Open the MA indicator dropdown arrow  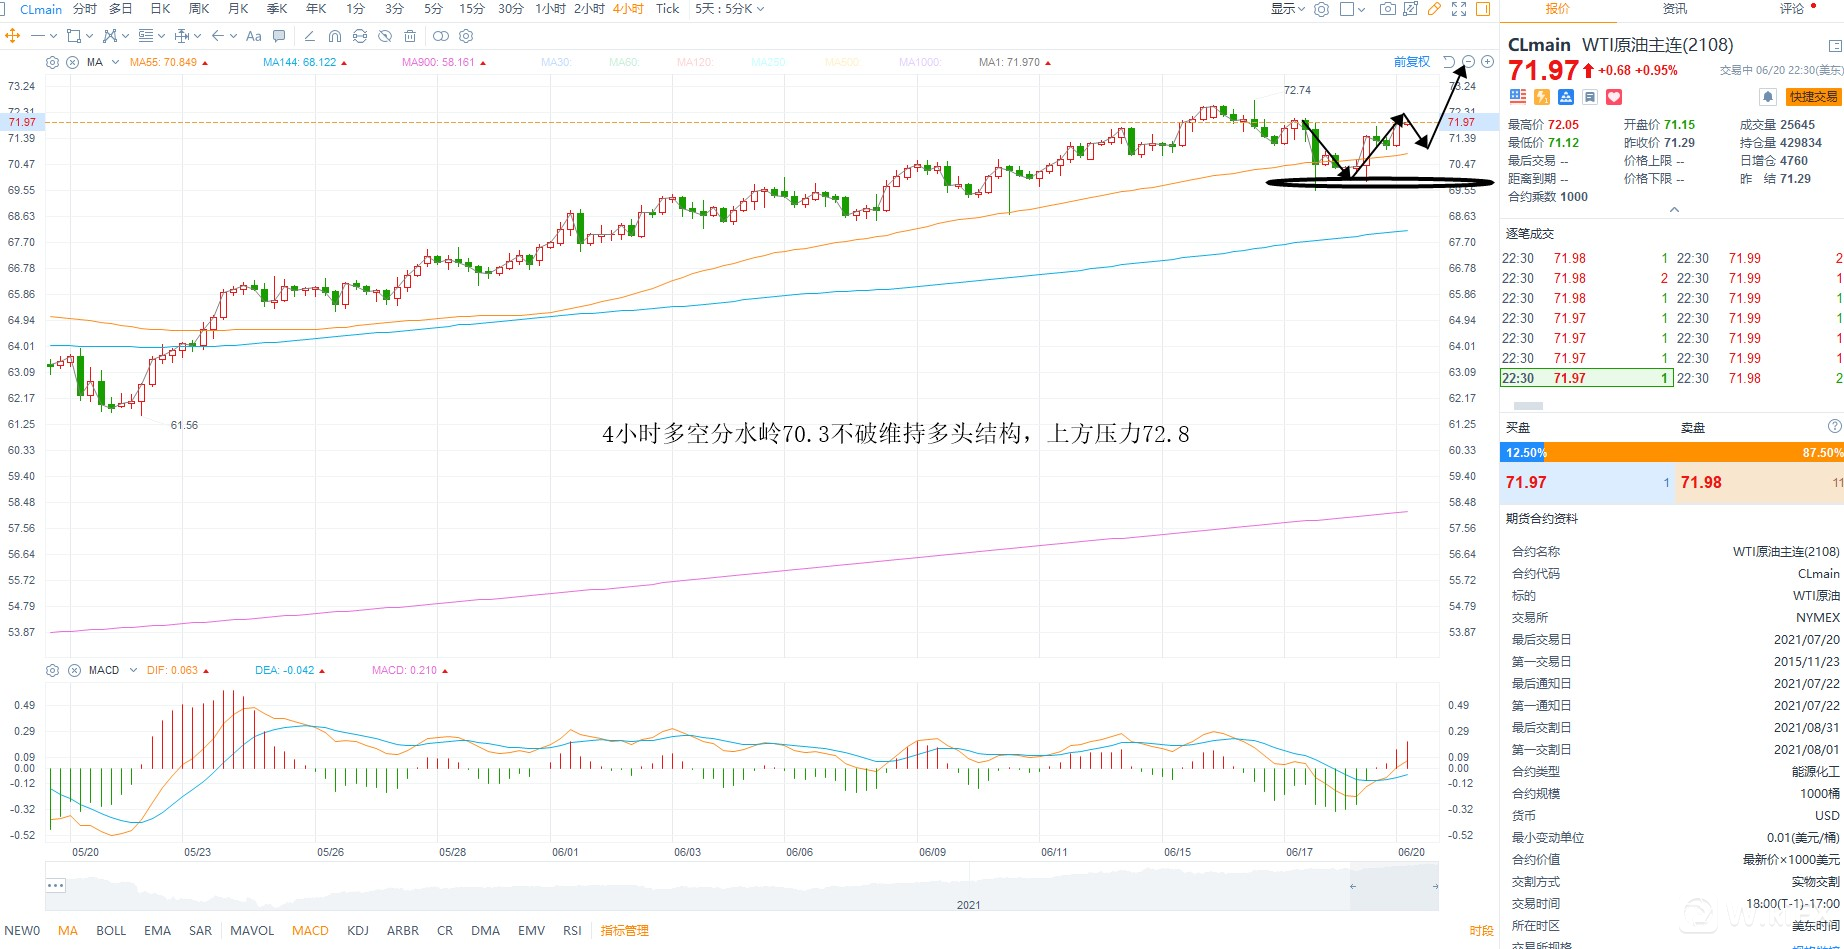(x=115, y=62)
